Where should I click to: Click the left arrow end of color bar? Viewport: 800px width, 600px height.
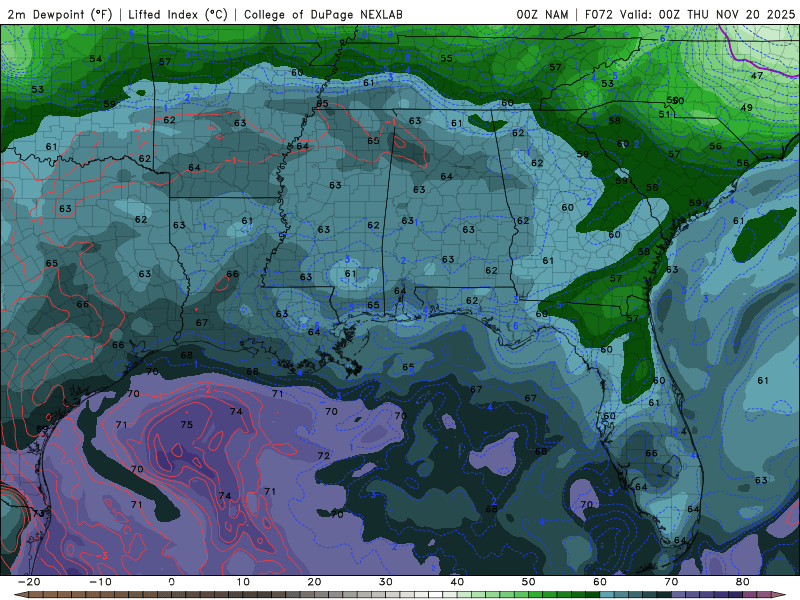(x=20, y=595)
